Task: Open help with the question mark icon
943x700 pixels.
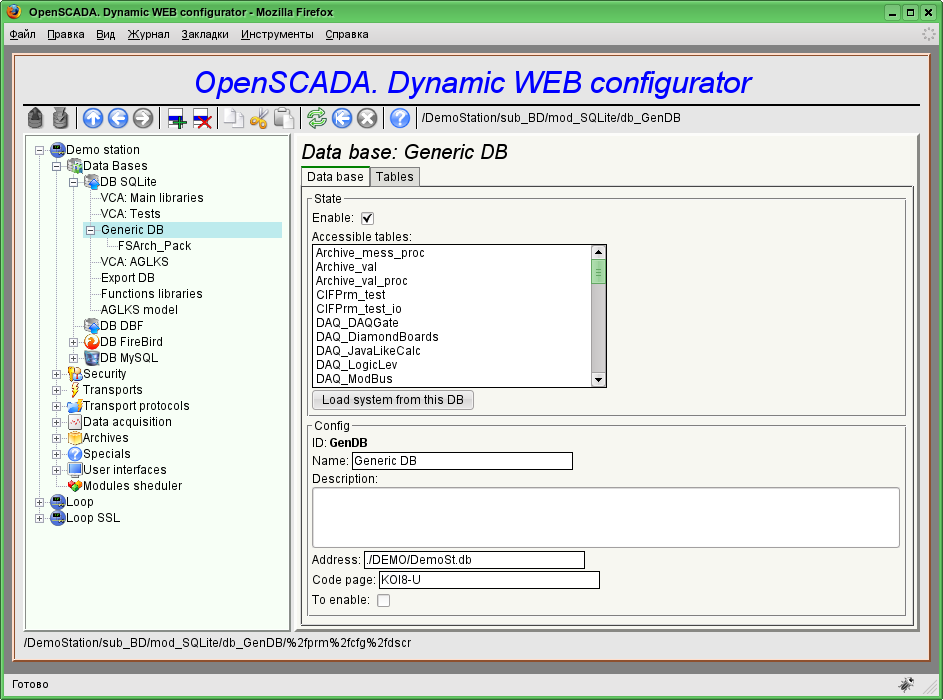Action: 400,118
